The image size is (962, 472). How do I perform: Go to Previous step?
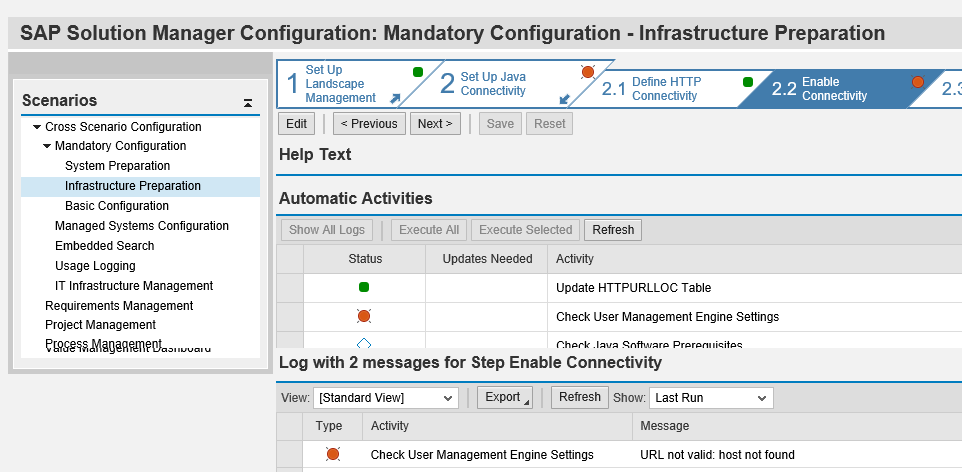369,123
